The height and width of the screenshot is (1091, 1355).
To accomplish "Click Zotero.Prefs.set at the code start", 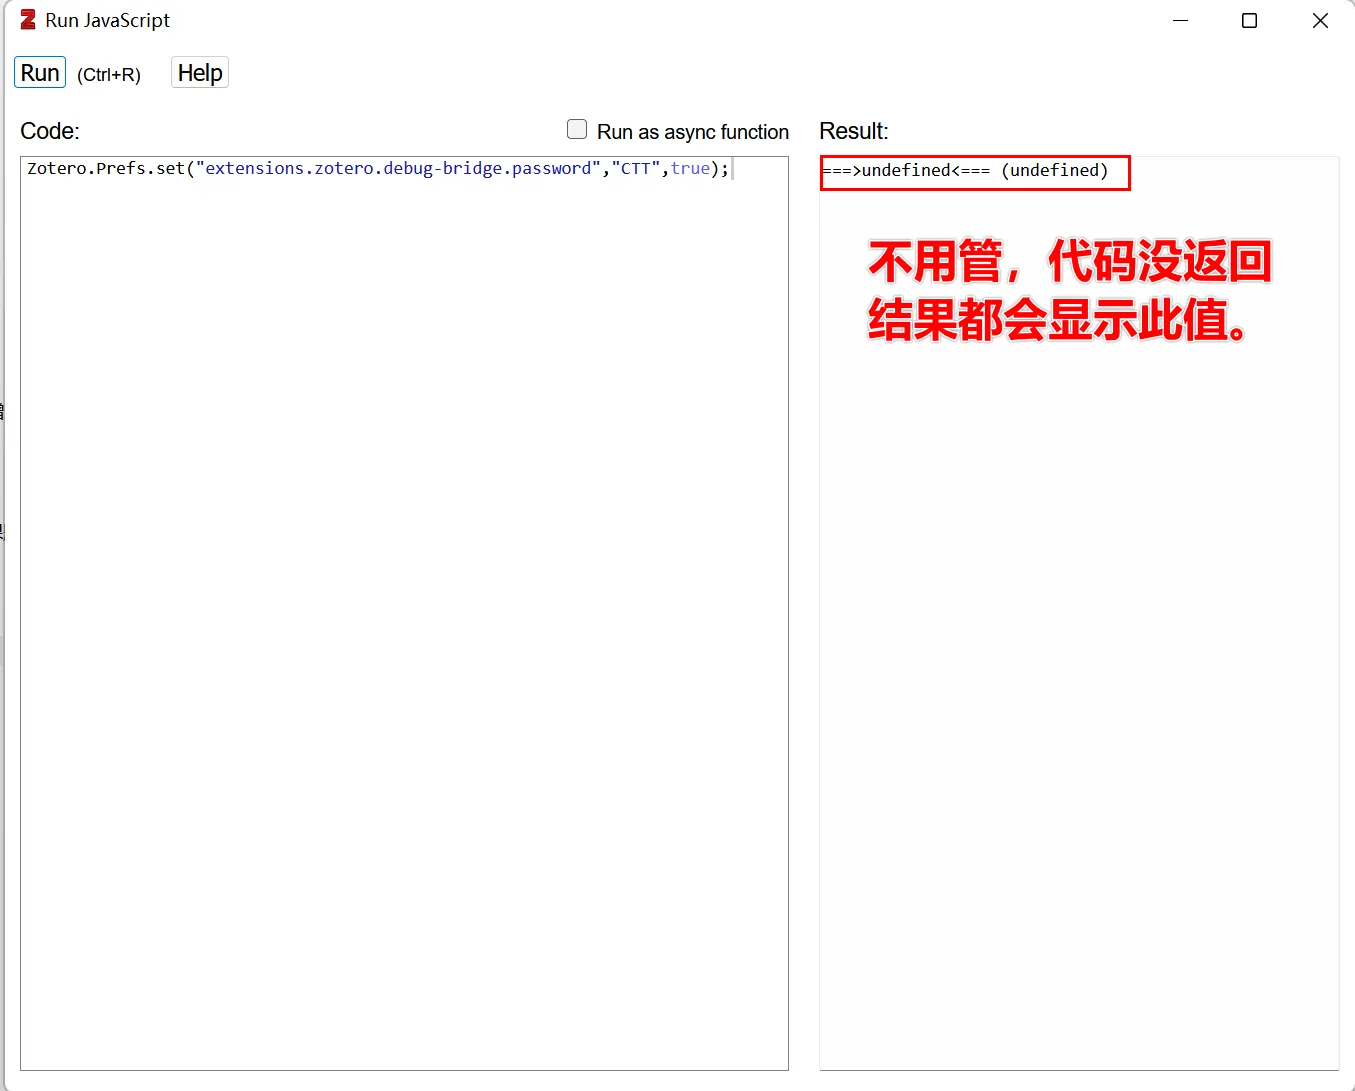I will click(x=106, y=169).
